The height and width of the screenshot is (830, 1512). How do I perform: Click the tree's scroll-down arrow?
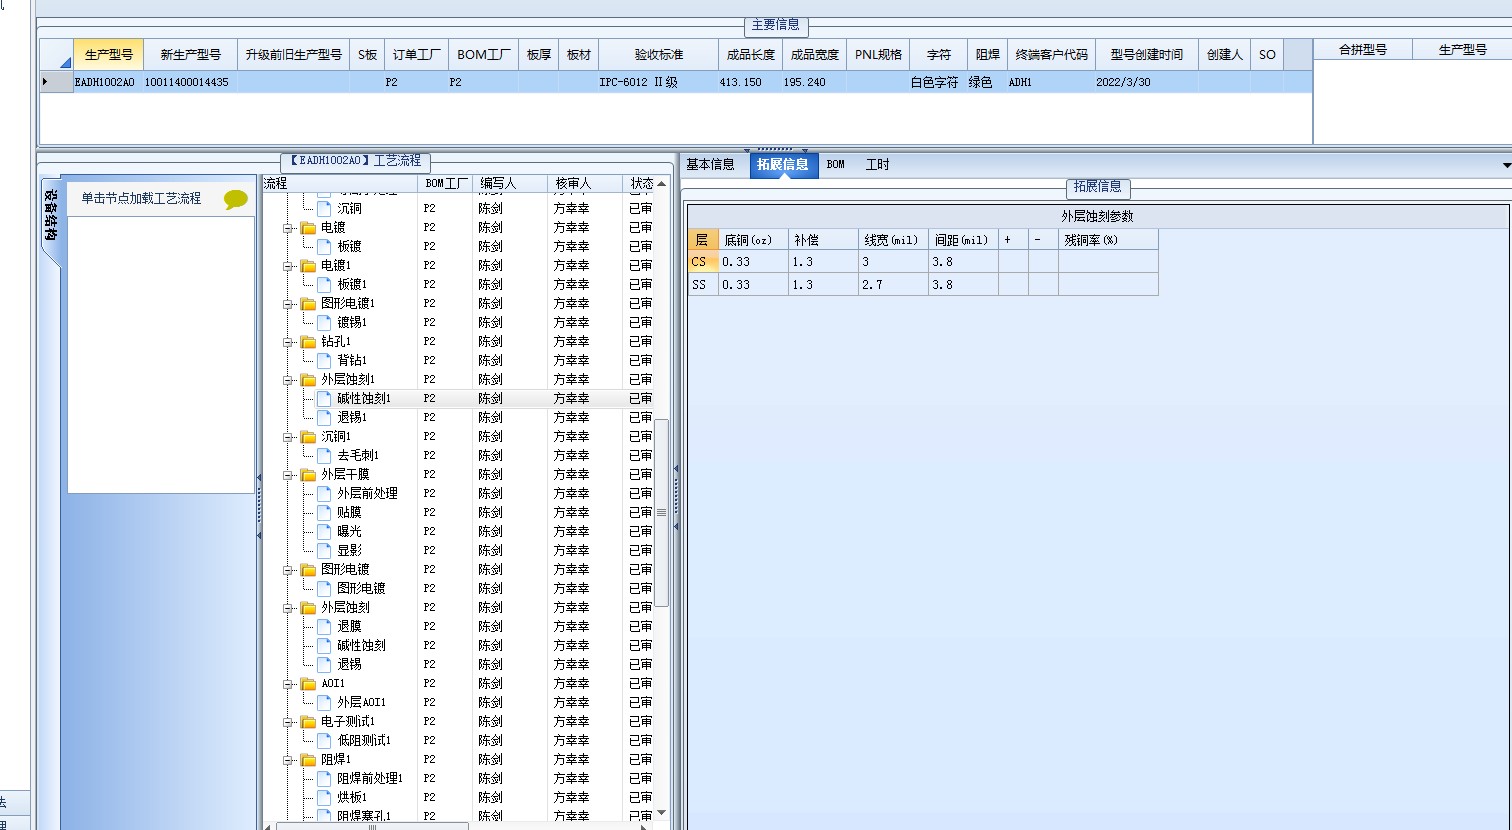point(661,812)
